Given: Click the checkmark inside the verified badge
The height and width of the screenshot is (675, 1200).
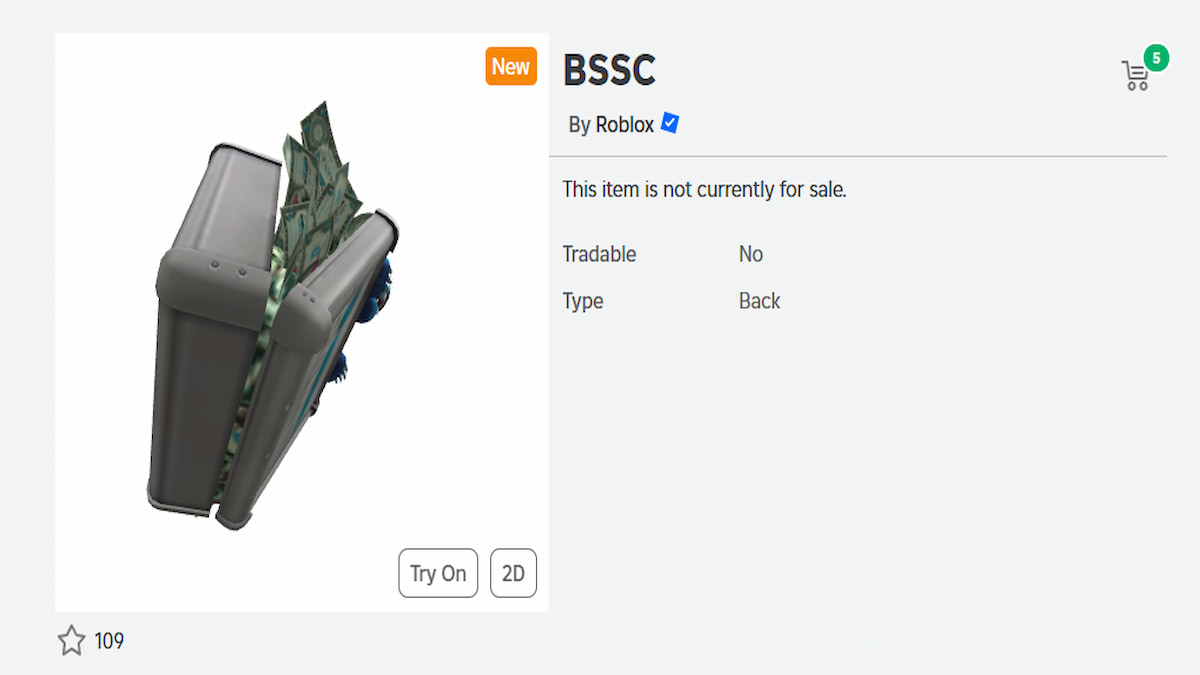Looking at the screenshot, I should point(670,123).
